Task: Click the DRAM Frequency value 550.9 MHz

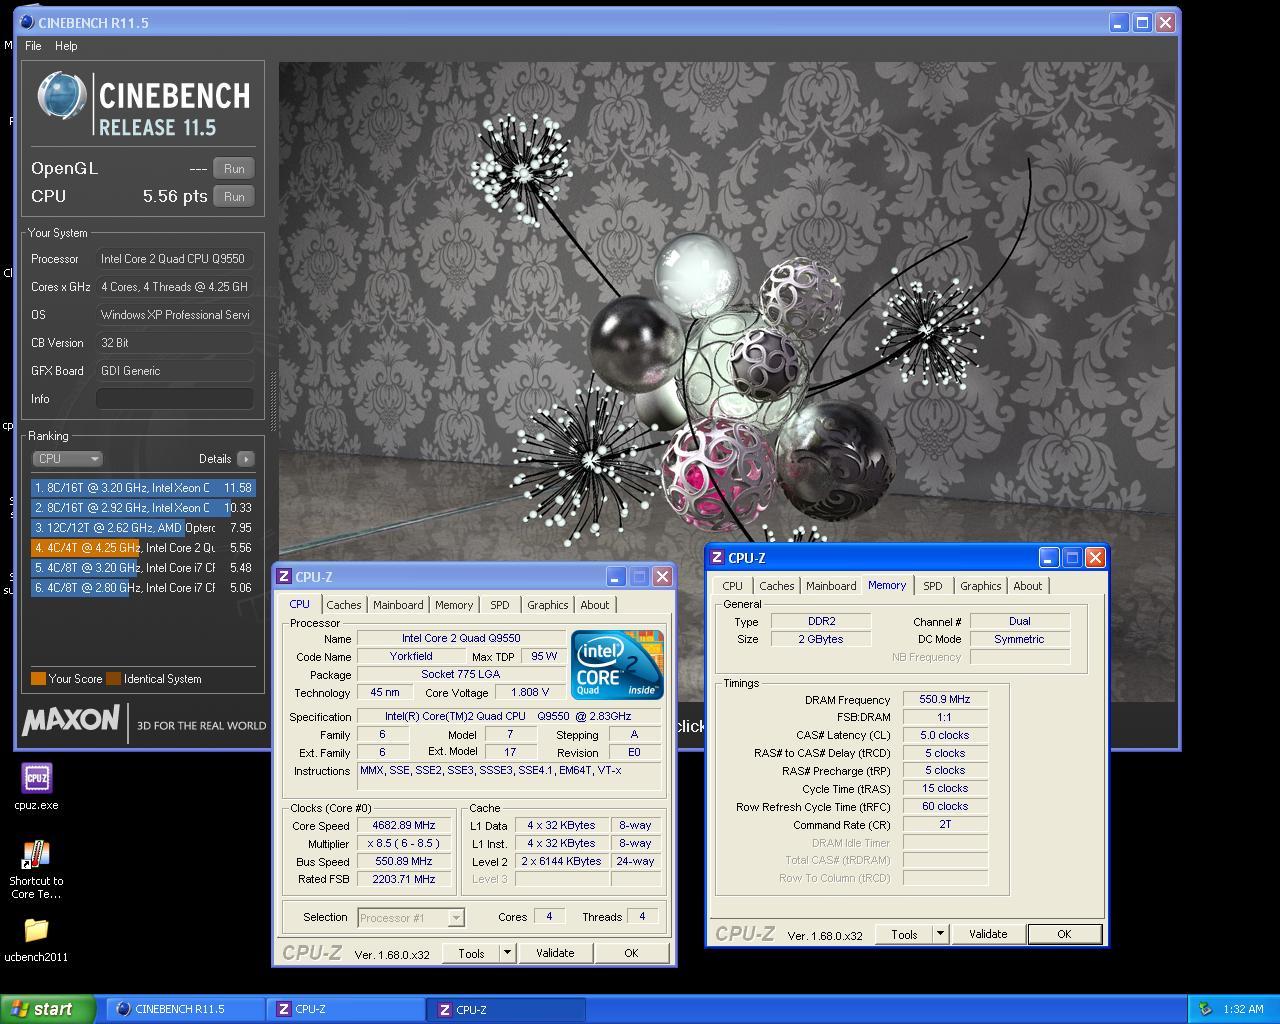Action: coord(945,700)
